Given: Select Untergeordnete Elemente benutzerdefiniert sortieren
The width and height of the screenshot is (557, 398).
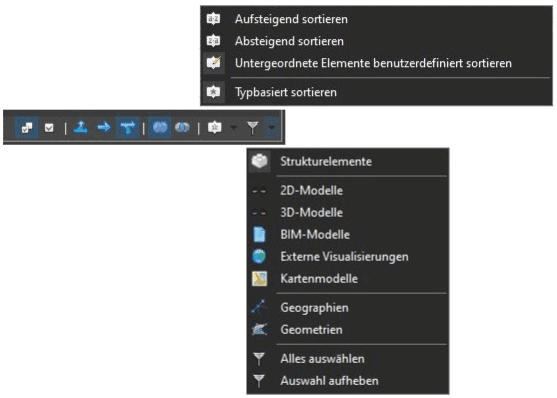Looking at the screenshot, I should 376,63.
